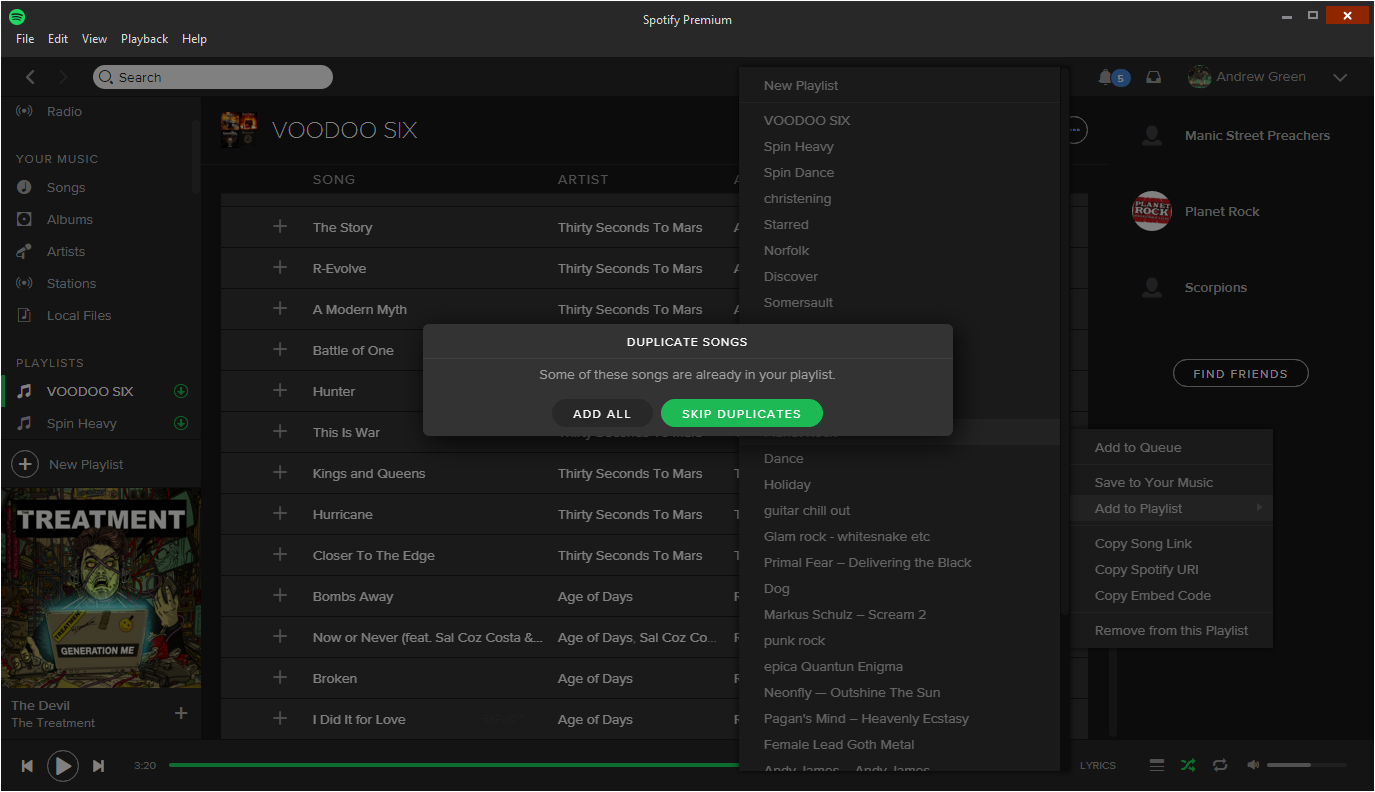Select Spin Dance in the playlist submenu
The height and width of the screenshot is (792, 1375).
tap(899, 173)
